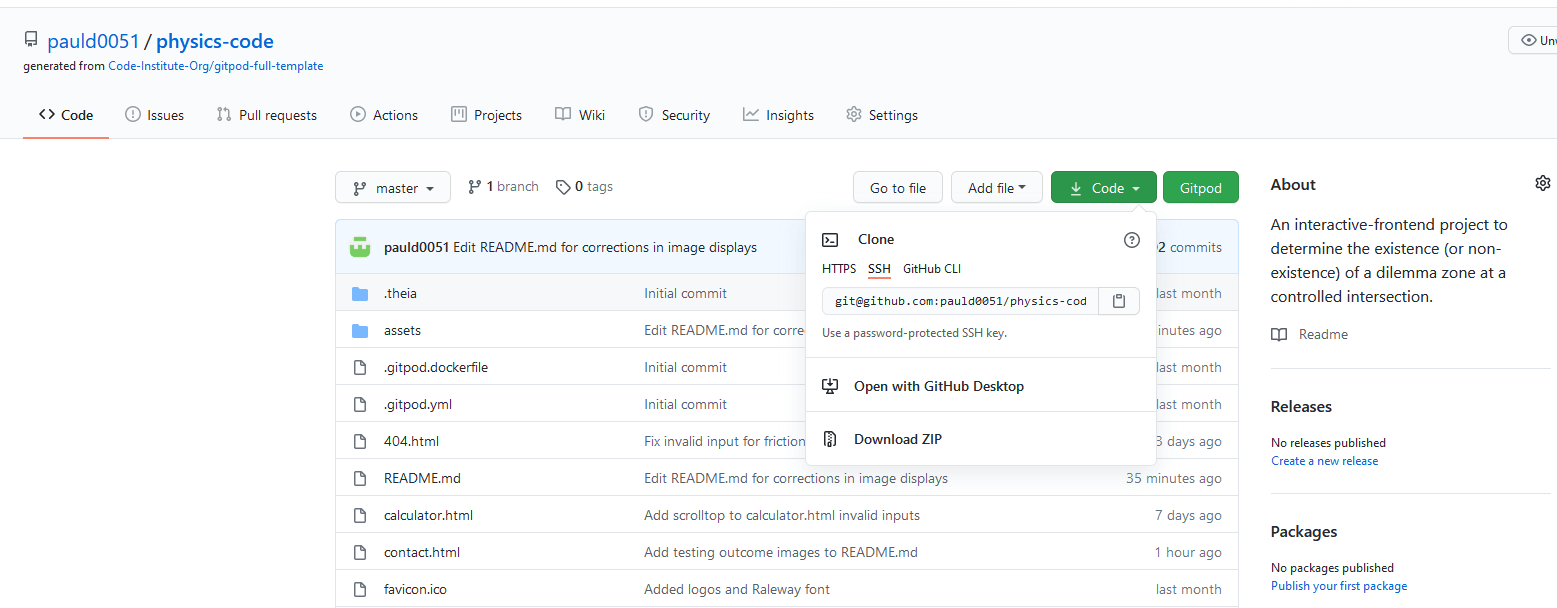Open the Add file dropdown
The height and width of the screenshot is (608, 1557).
coord(997,188)
